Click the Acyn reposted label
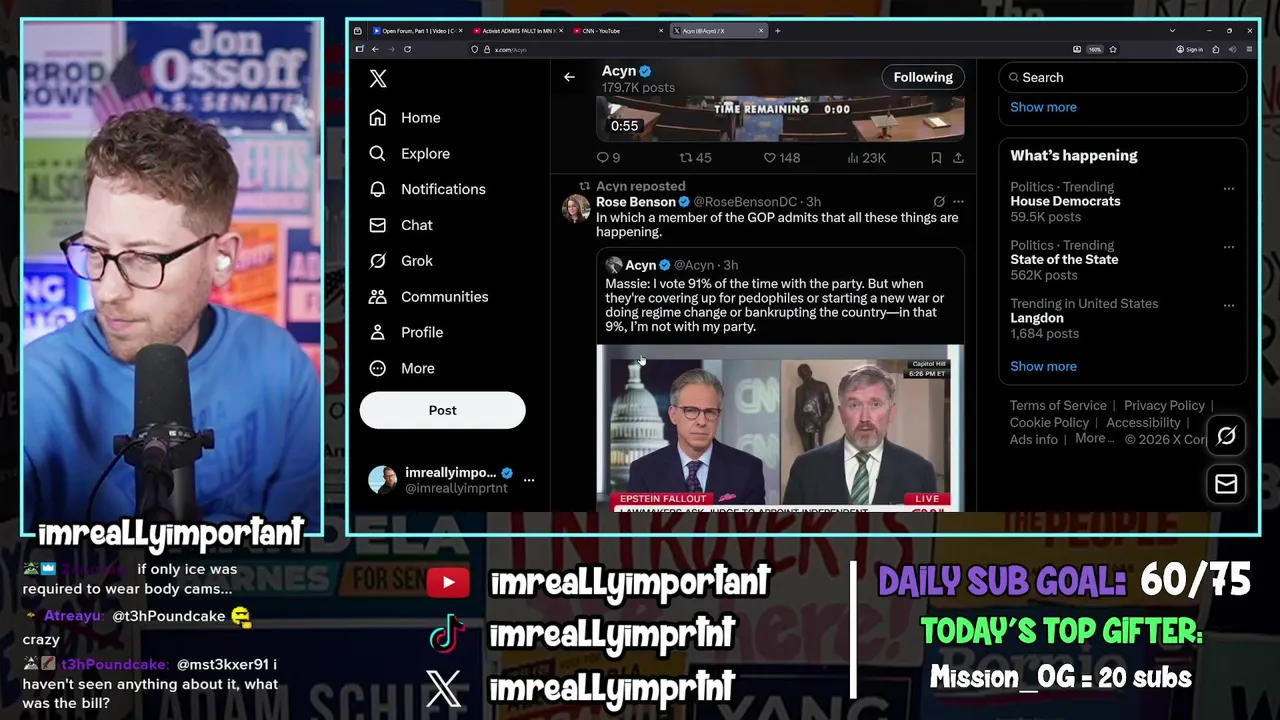The image size is (1280, 720). [641, 186]
